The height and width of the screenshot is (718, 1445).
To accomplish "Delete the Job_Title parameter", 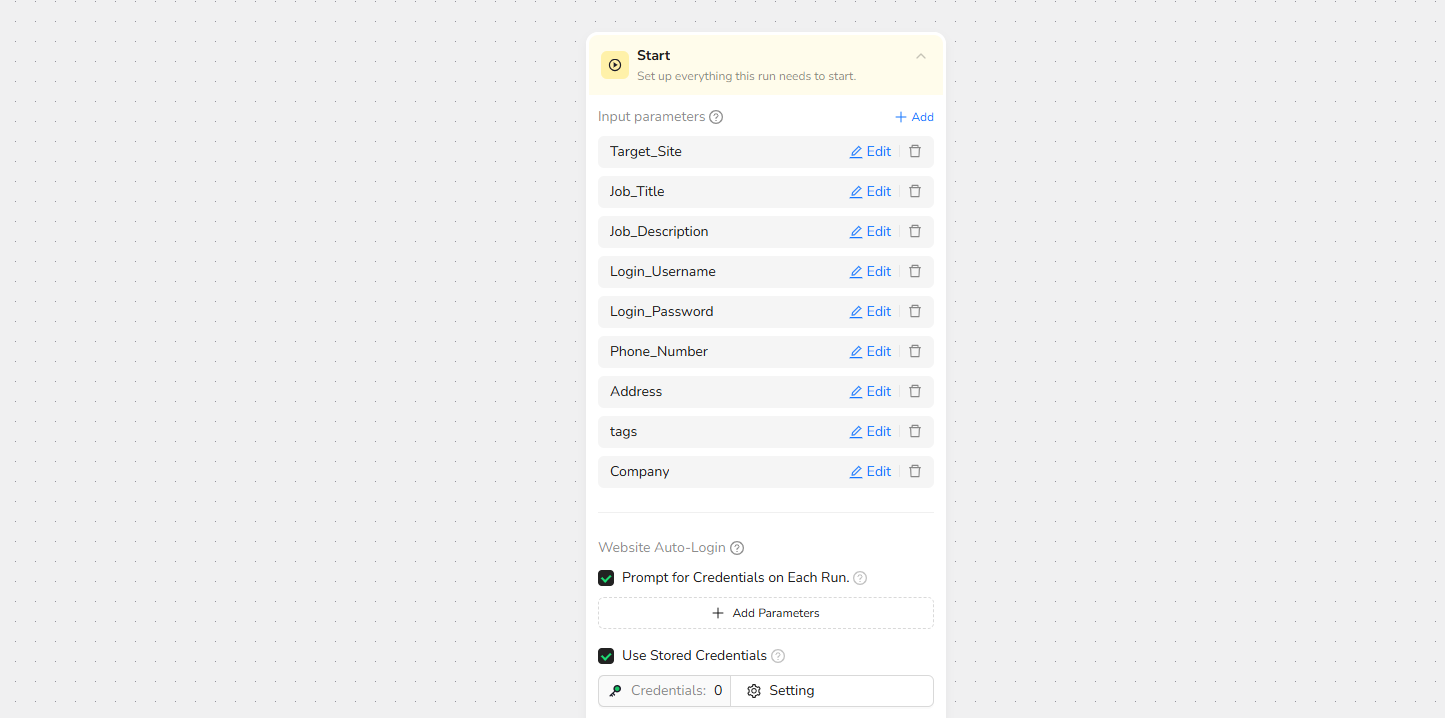I will (914, 192).
